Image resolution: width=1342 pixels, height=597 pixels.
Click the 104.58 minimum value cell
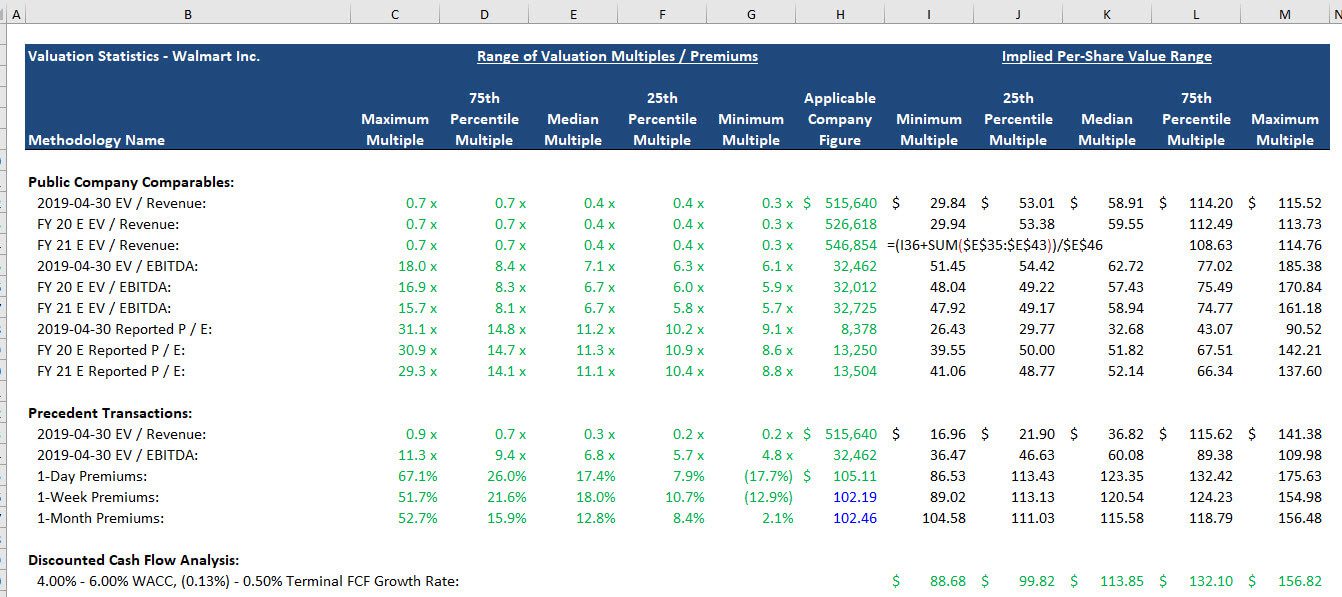[944, 518]
